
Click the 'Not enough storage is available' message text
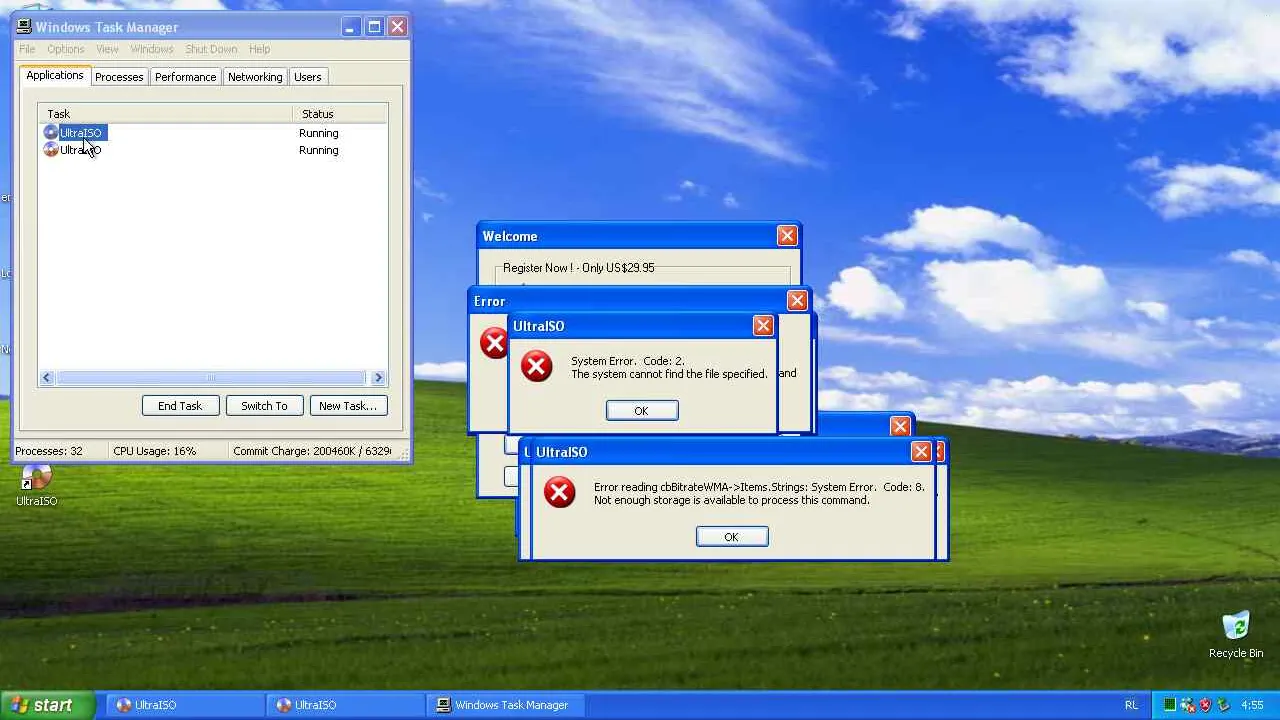coord(732,500)
